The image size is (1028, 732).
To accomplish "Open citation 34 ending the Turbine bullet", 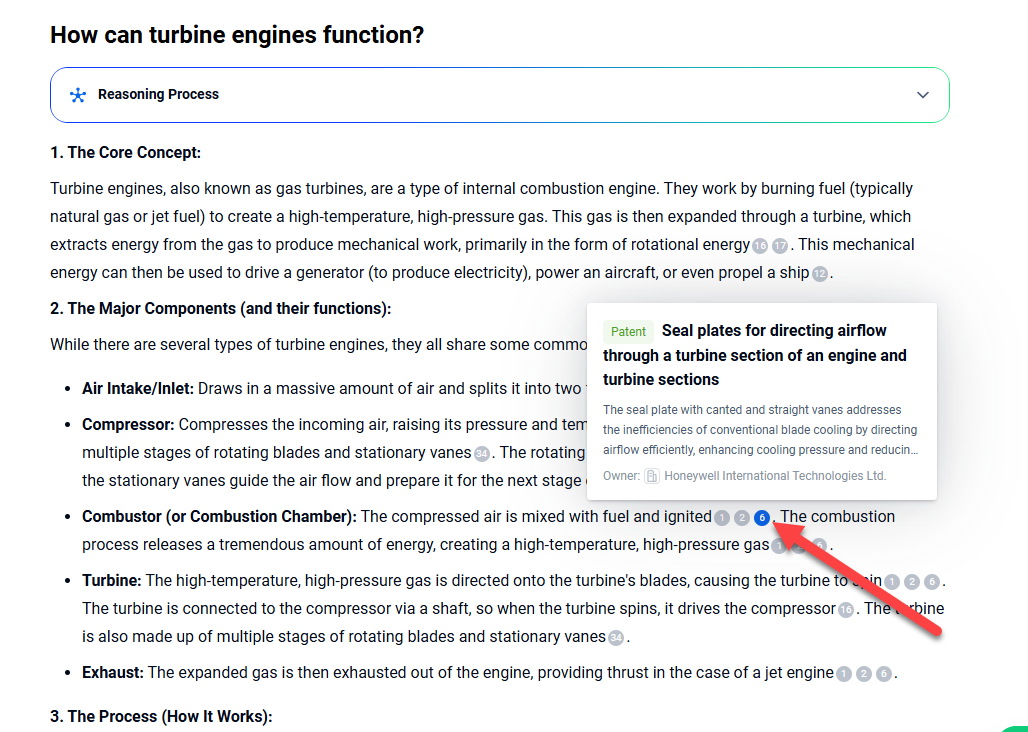I will 616,638.
